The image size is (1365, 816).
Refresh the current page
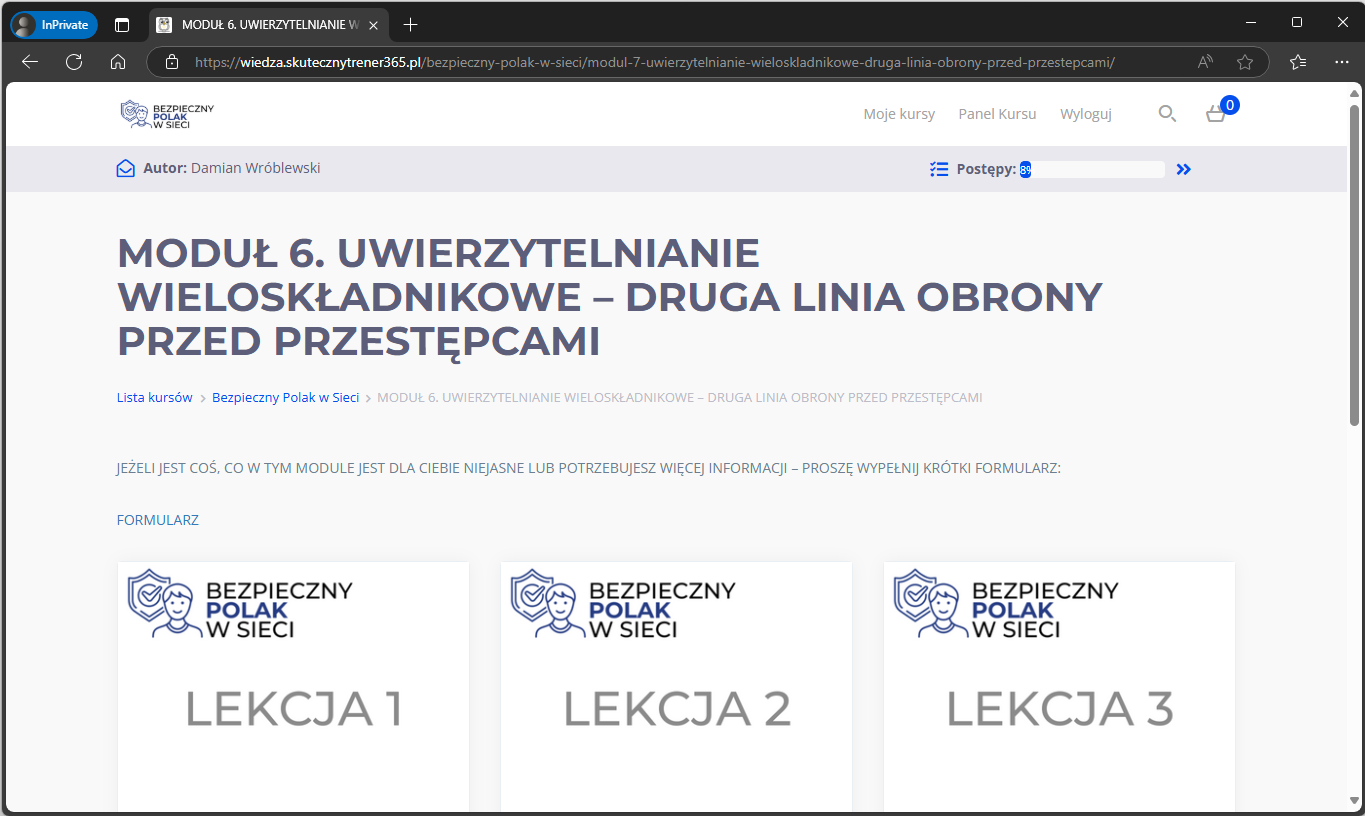tap(74, 62)
